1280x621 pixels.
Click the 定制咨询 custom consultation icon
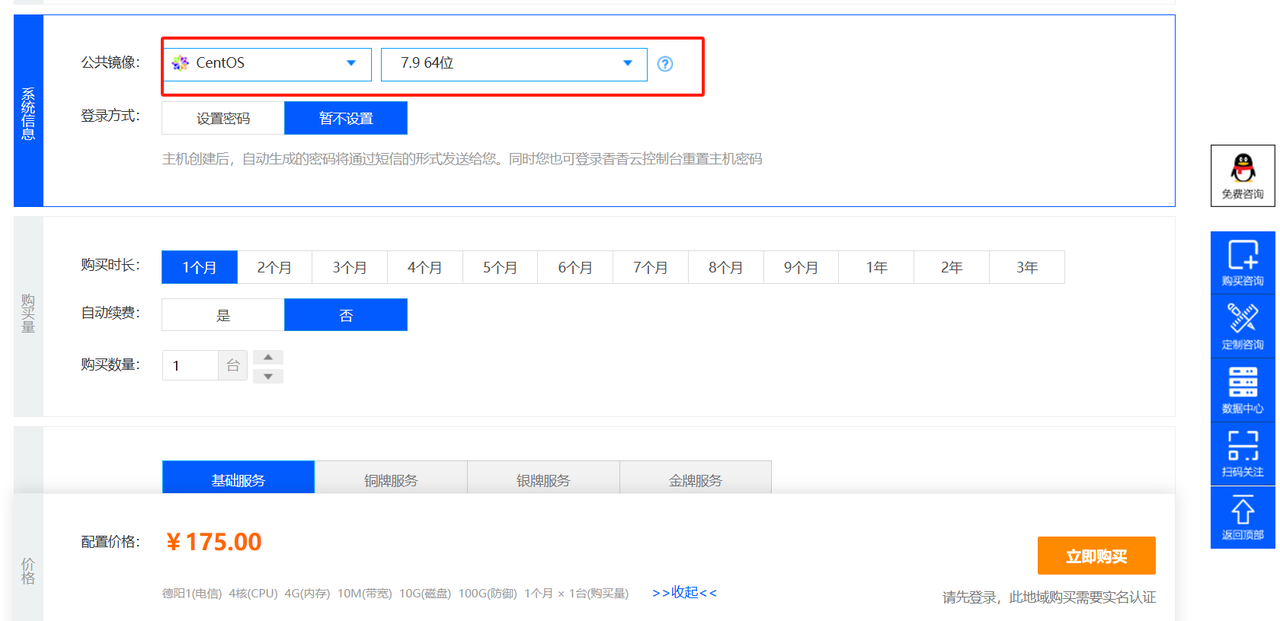coord(1242,320)
